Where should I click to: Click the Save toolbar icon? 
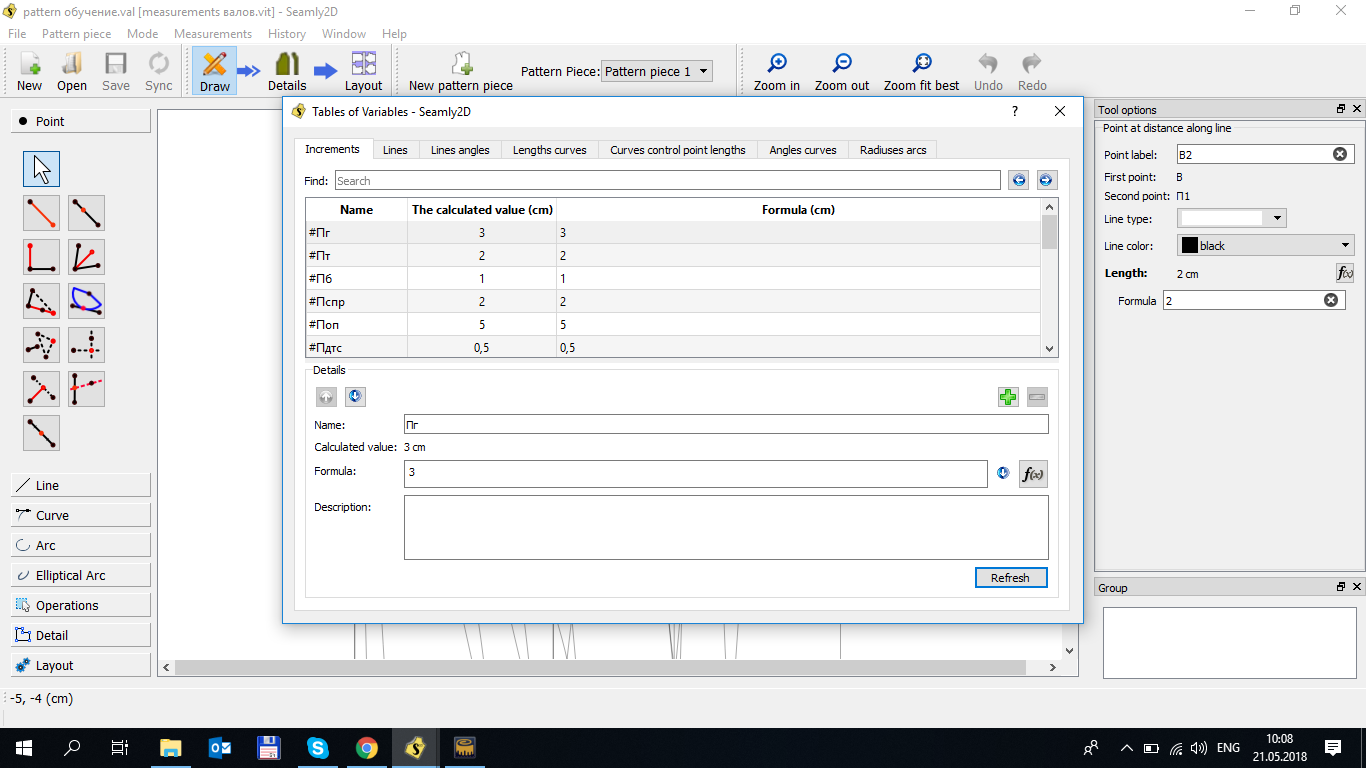point(116,72)
